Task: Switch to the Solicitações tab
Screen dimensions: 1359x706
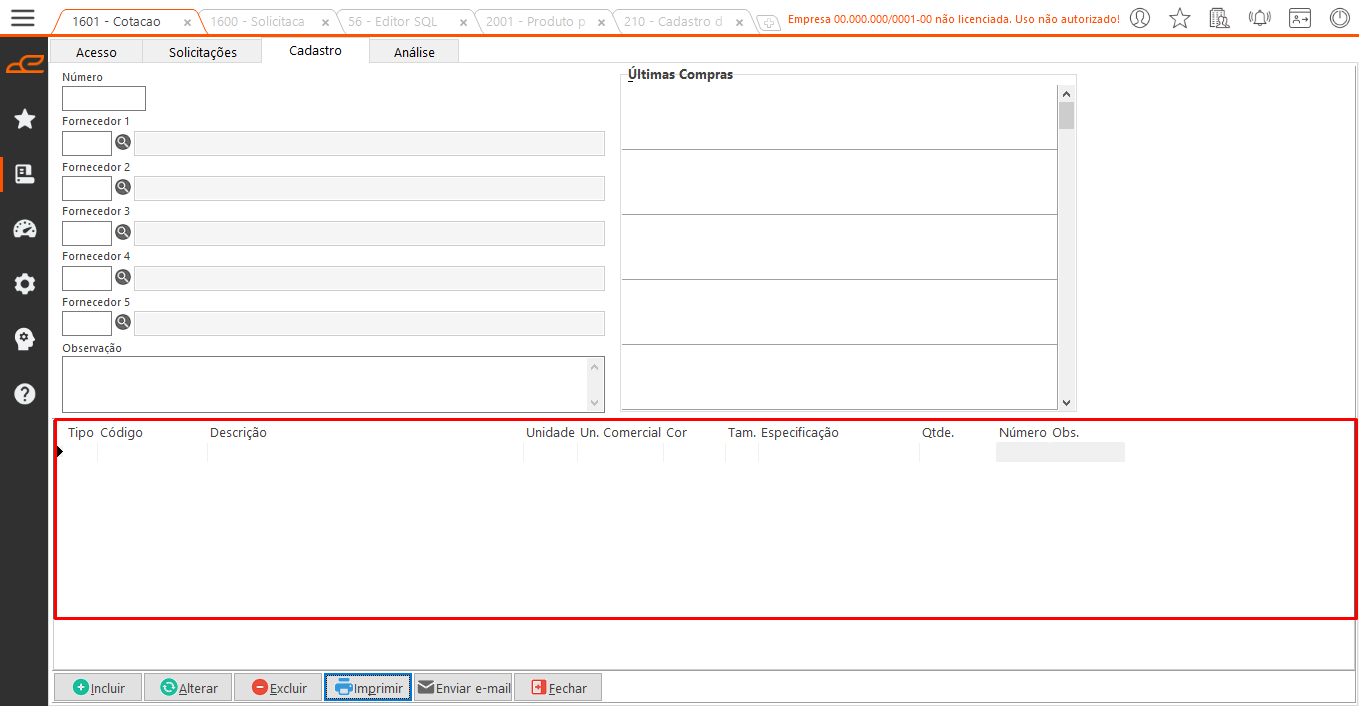Action: 203,52
